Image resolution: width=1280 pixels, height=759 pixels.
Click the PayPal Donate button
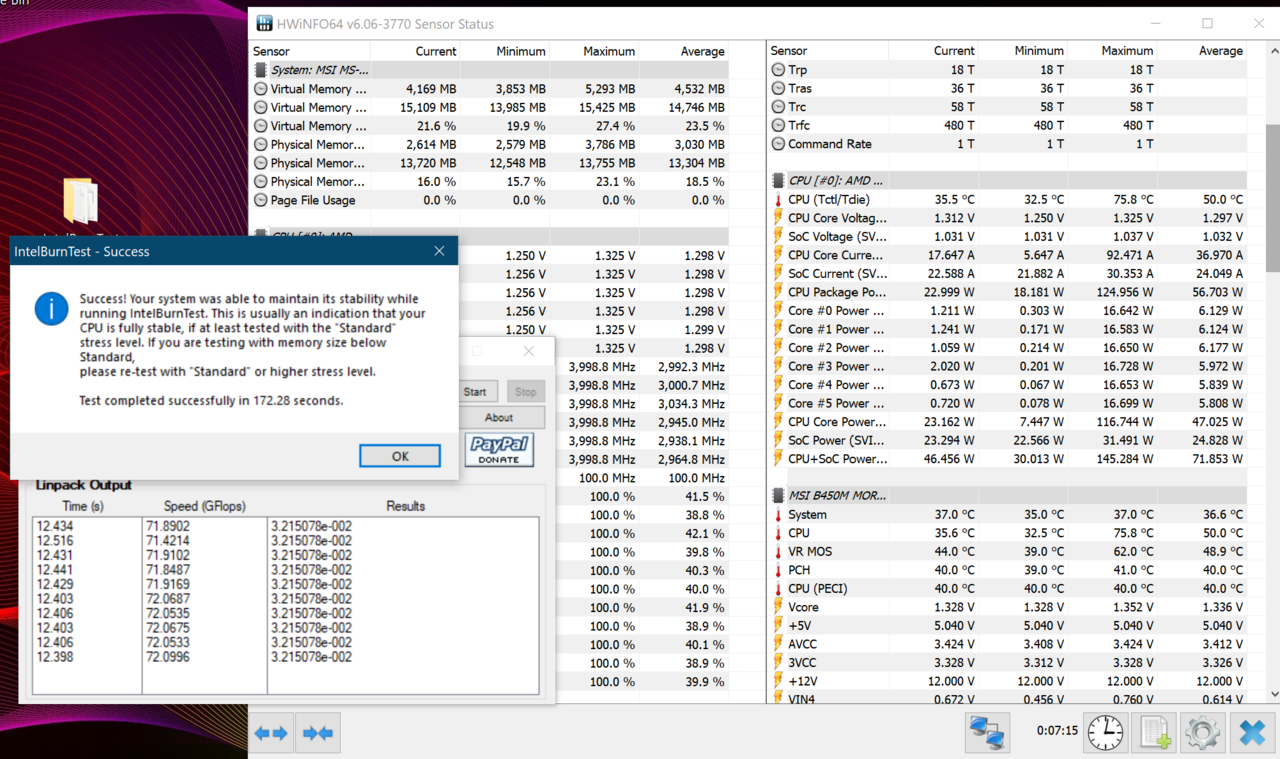499,450
